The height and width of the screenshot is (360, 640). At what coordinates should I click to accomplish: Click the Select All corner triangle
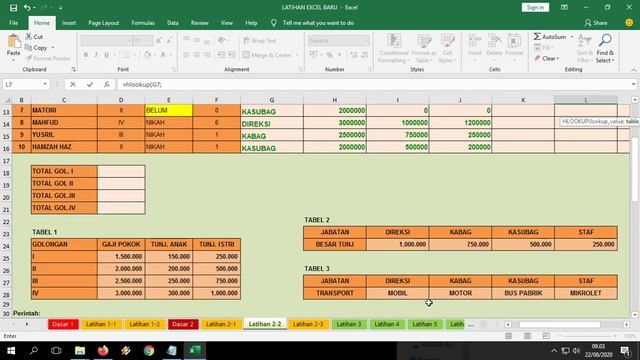[7, 100]
